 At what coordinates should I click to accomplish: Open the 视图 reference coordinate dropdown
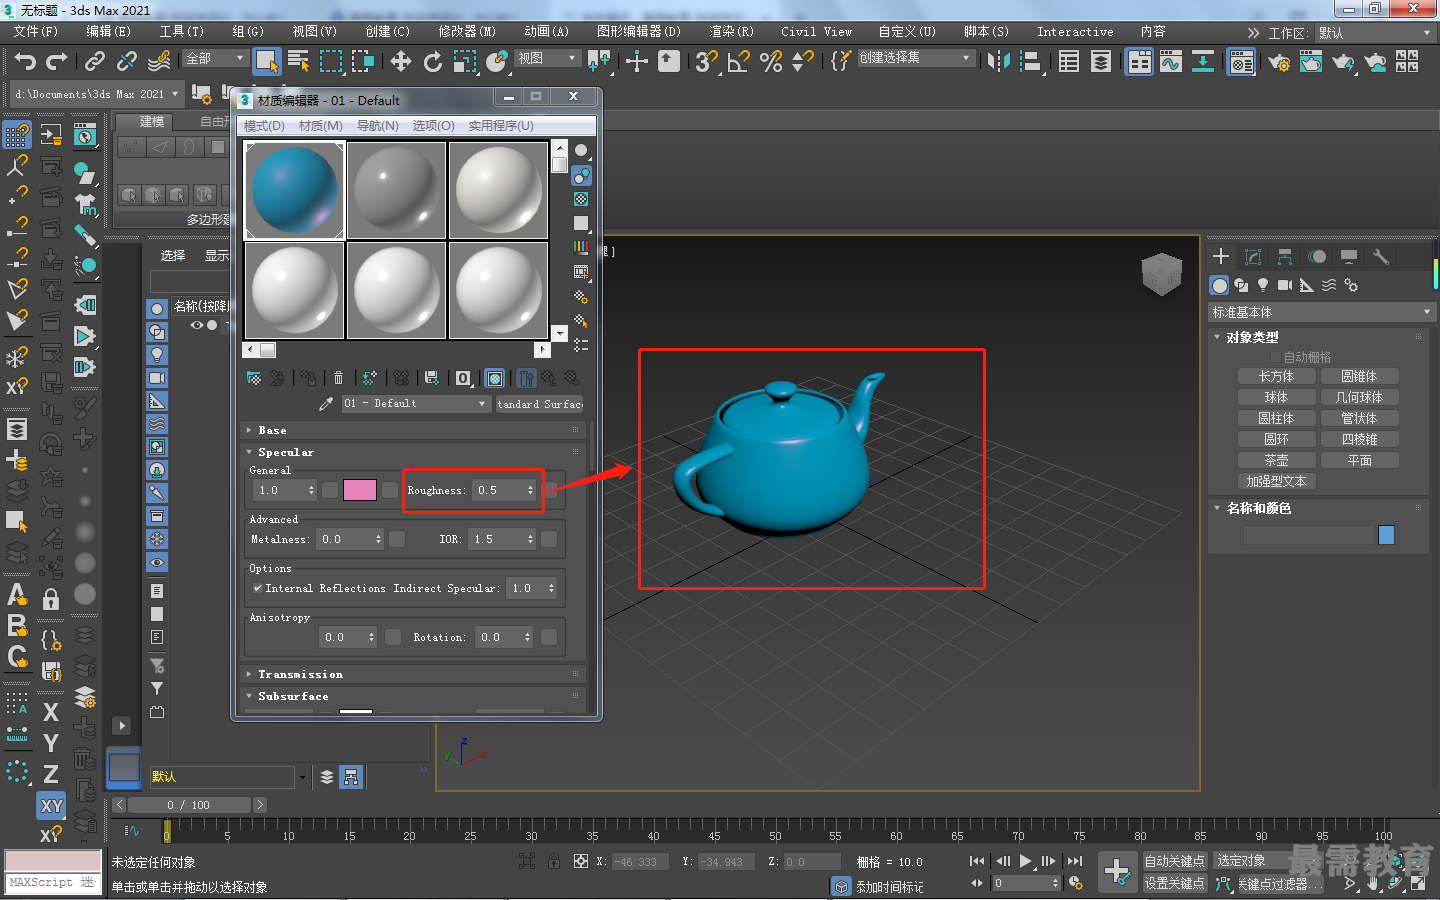[547, 58]
